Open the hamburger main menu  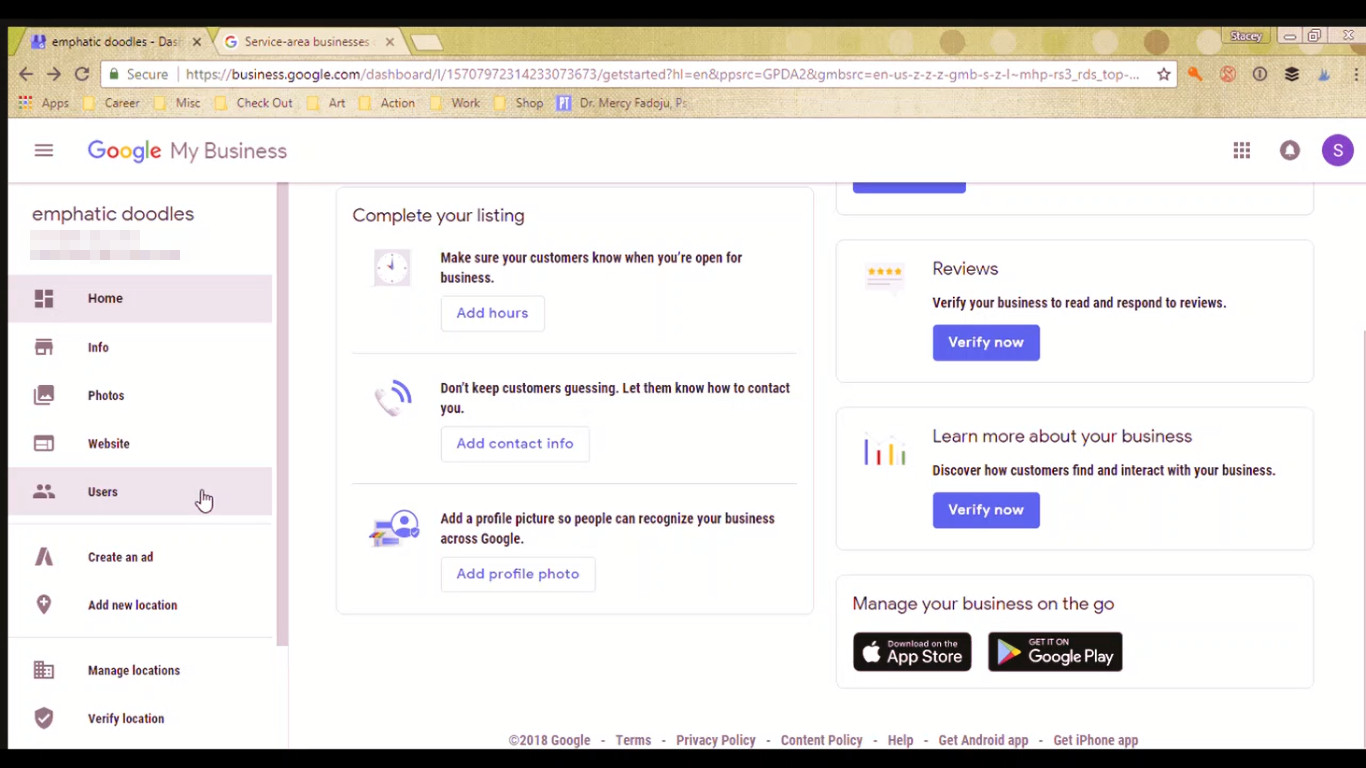tap(43, 151)
